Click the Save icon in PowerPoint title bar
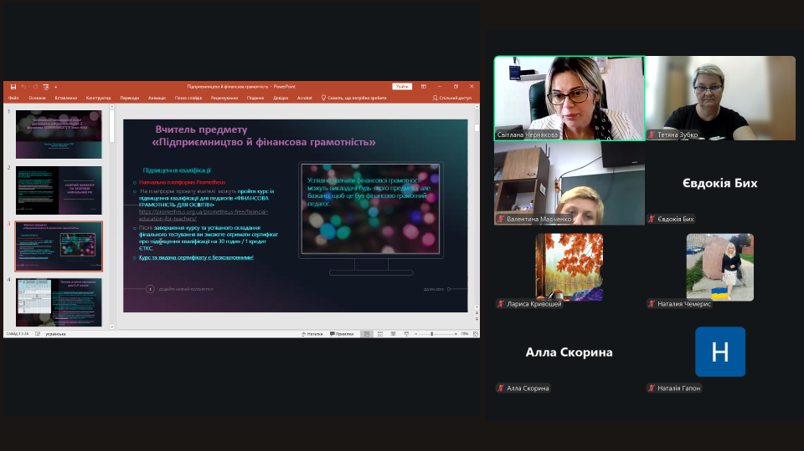804x451 pixels. 13,87
